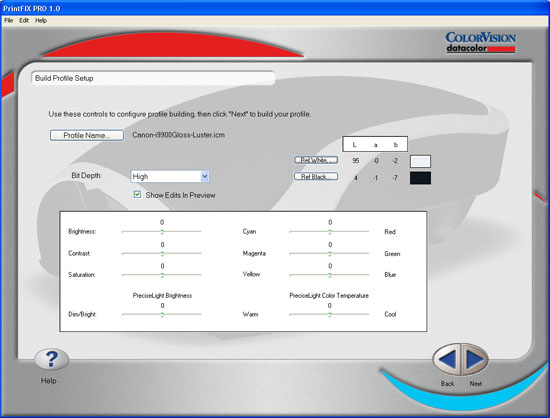Click the reference black color swatch
Screen dimensions: 550x418
[420, 178]
